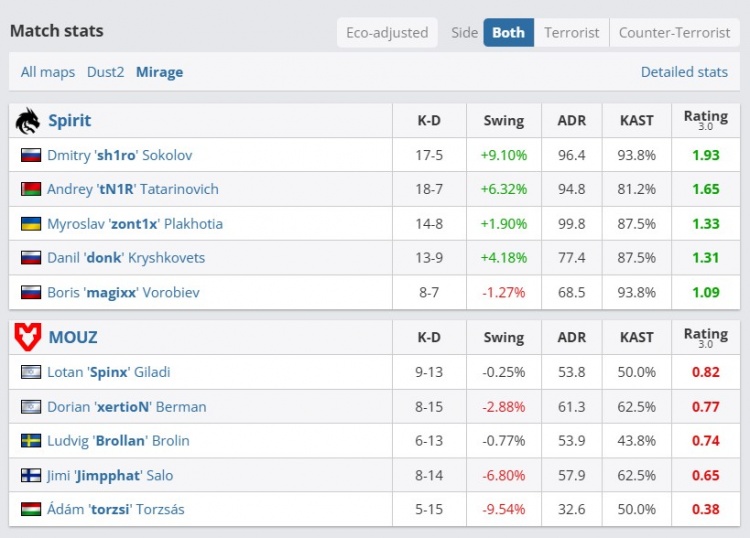
Task: Open the Spirit team name link
Action: (69, 121)
